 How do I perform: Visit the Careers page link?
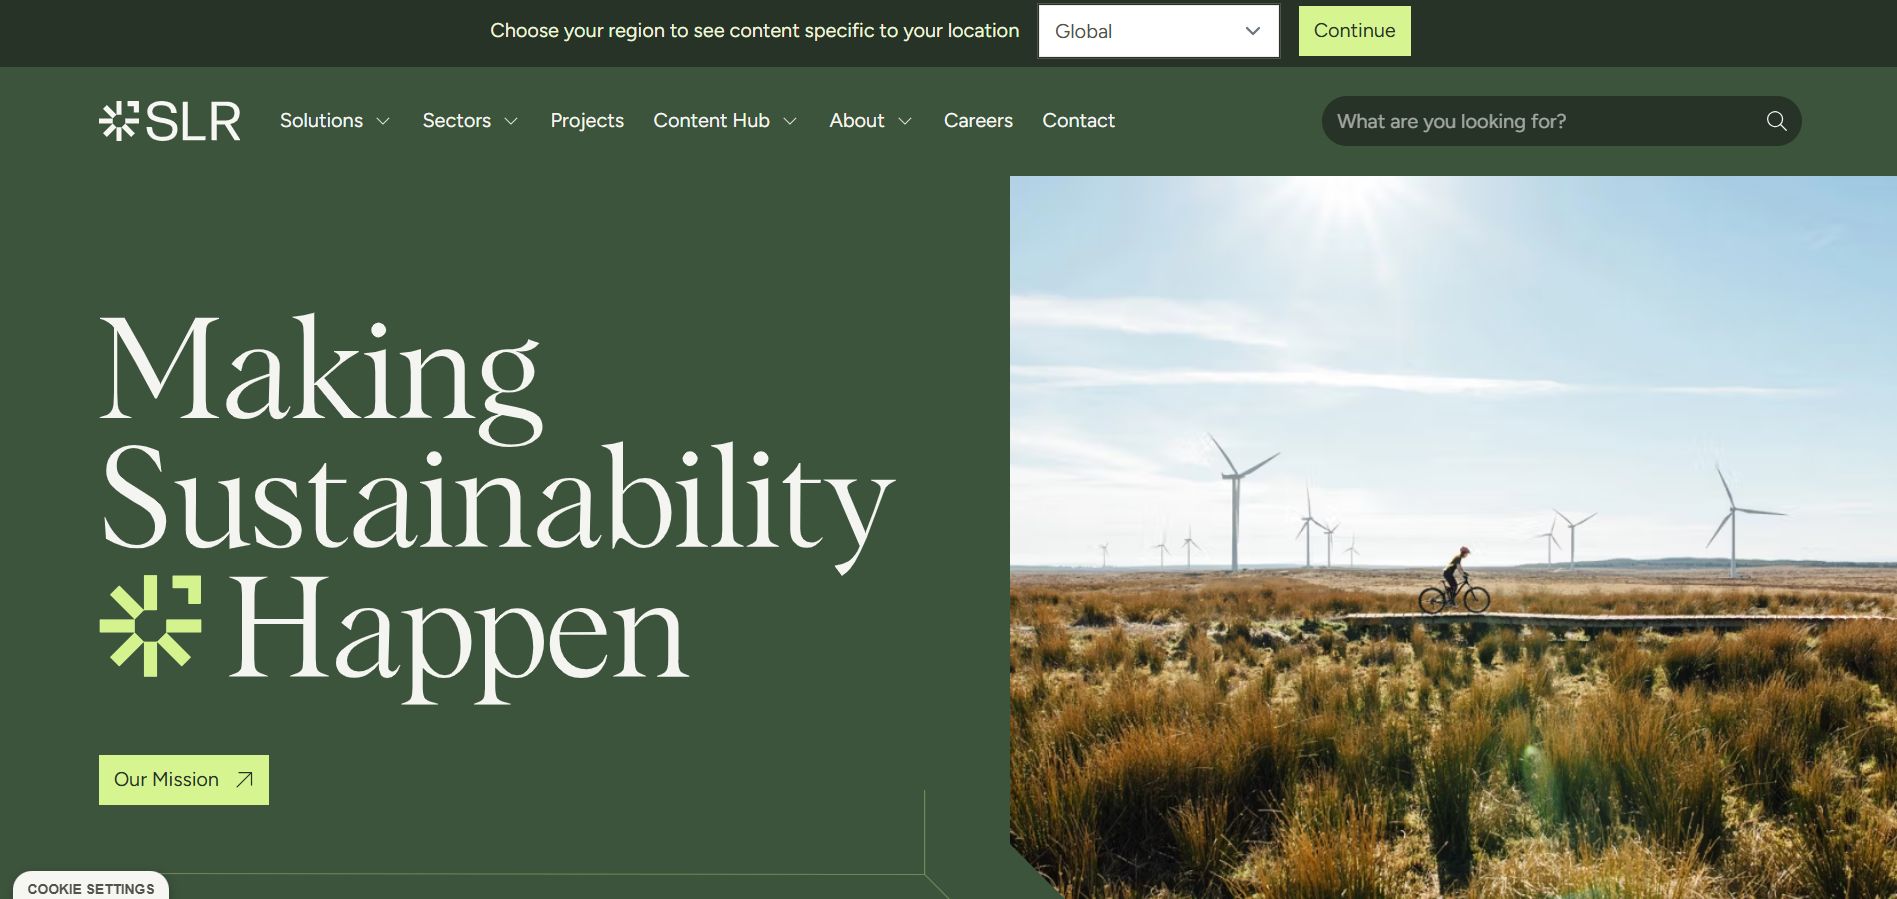coord(978,121)
